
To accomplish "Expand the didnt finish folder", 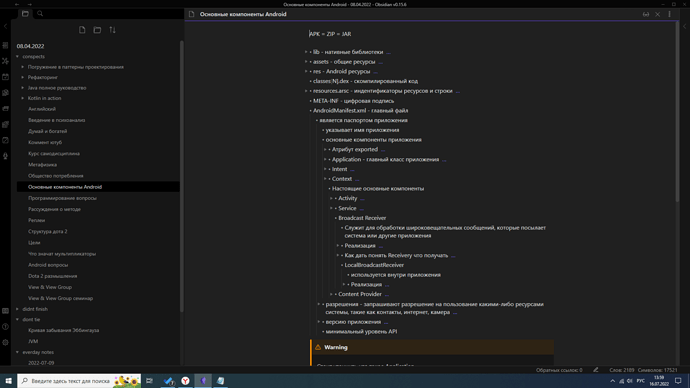I will pos(18,309).
